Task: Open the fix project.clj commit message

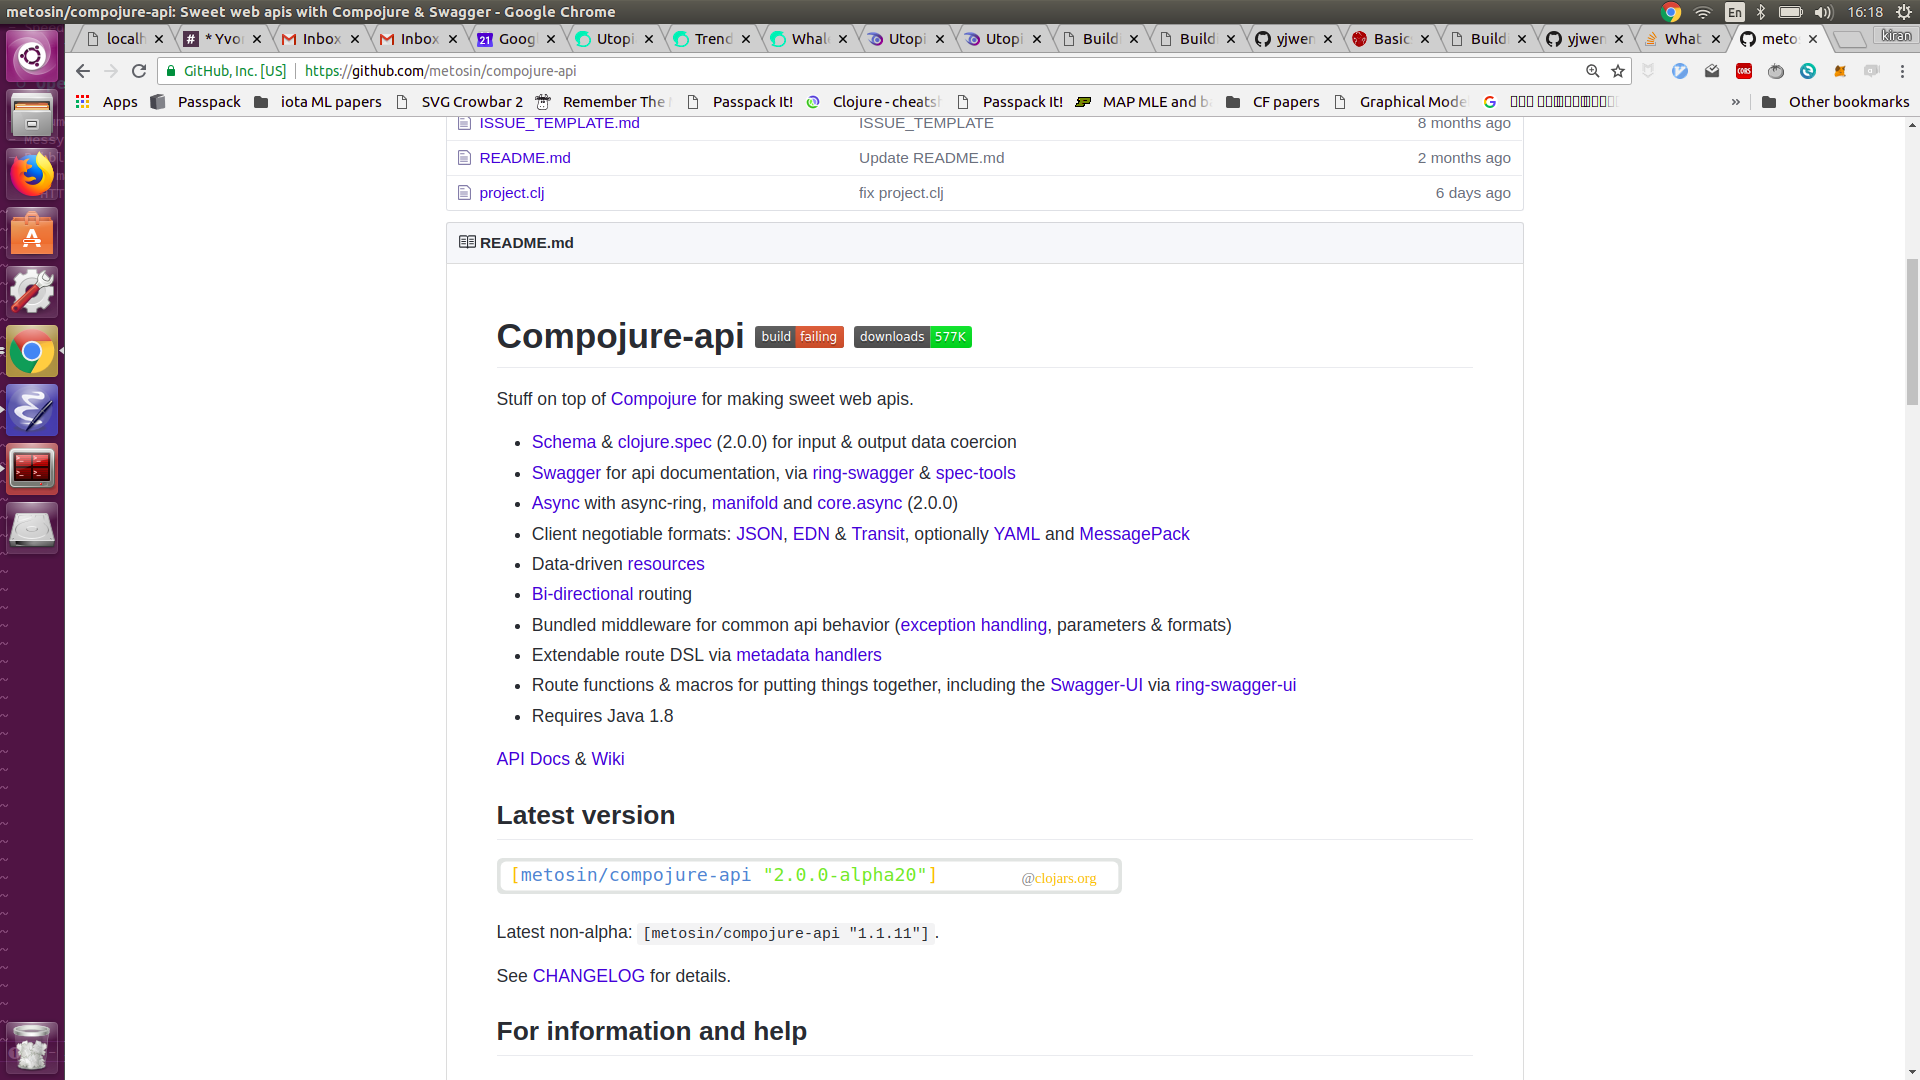Action: point(901,193)
